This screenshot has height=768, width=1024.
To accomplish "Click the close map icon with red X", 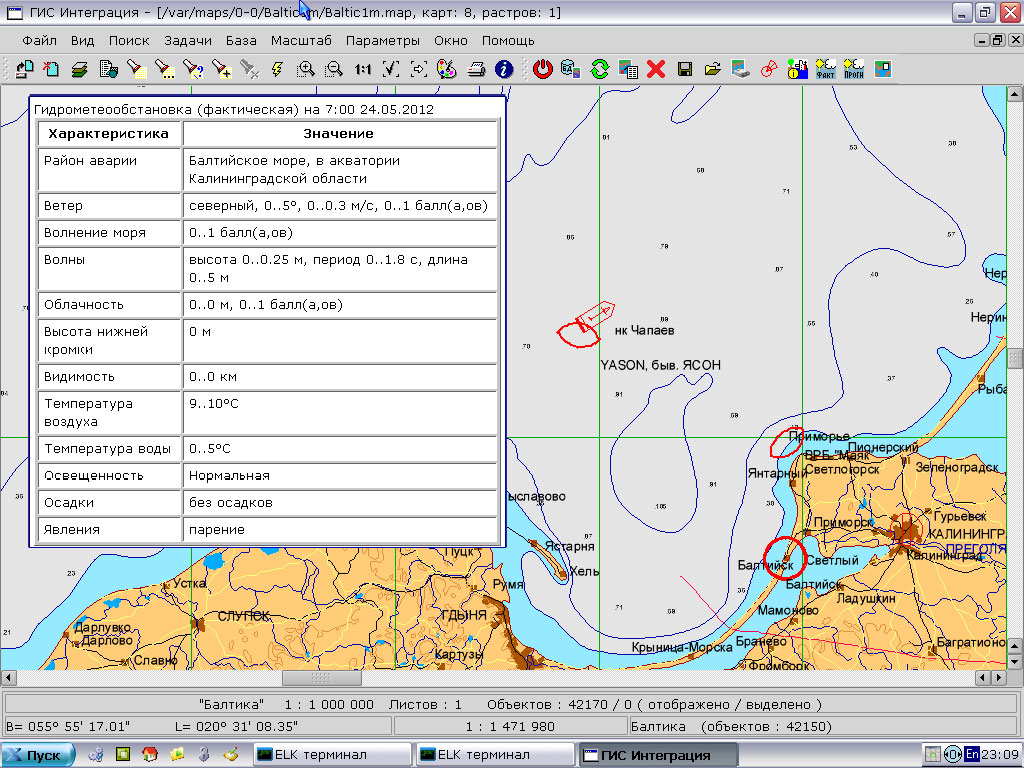I will (52, 69).
